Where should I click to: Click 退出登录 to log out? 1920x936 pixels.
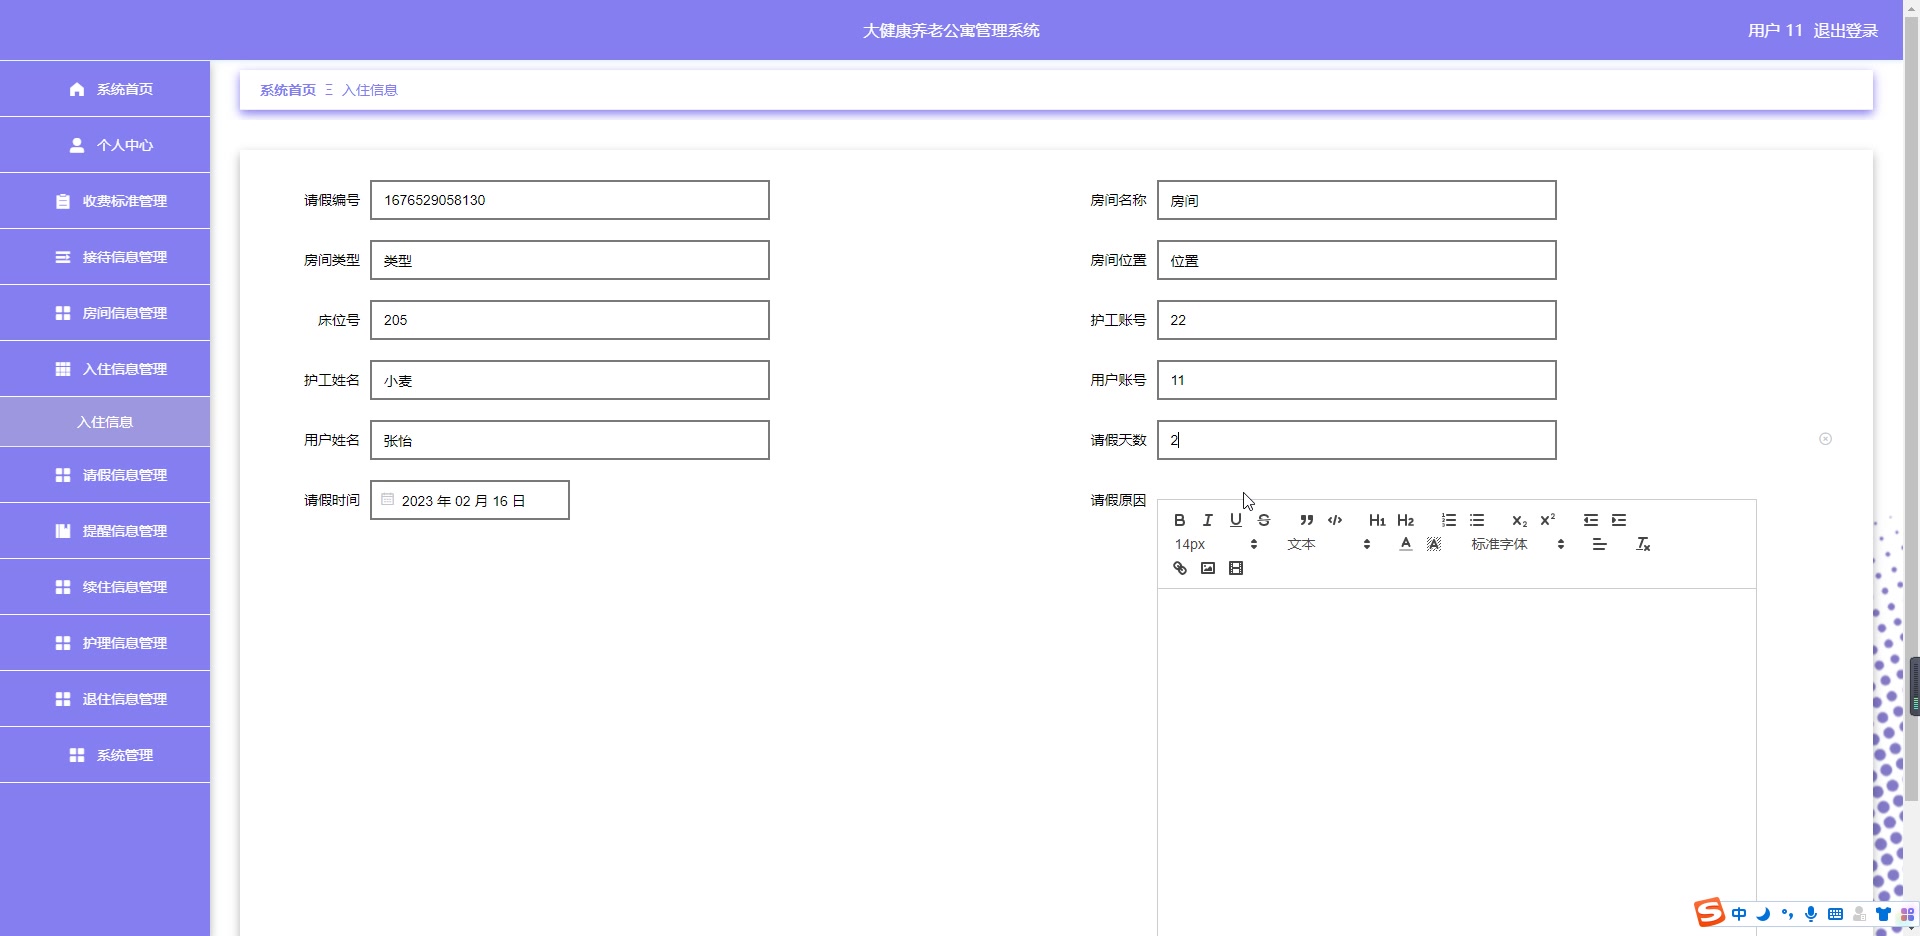click(x=1846, y=30)
